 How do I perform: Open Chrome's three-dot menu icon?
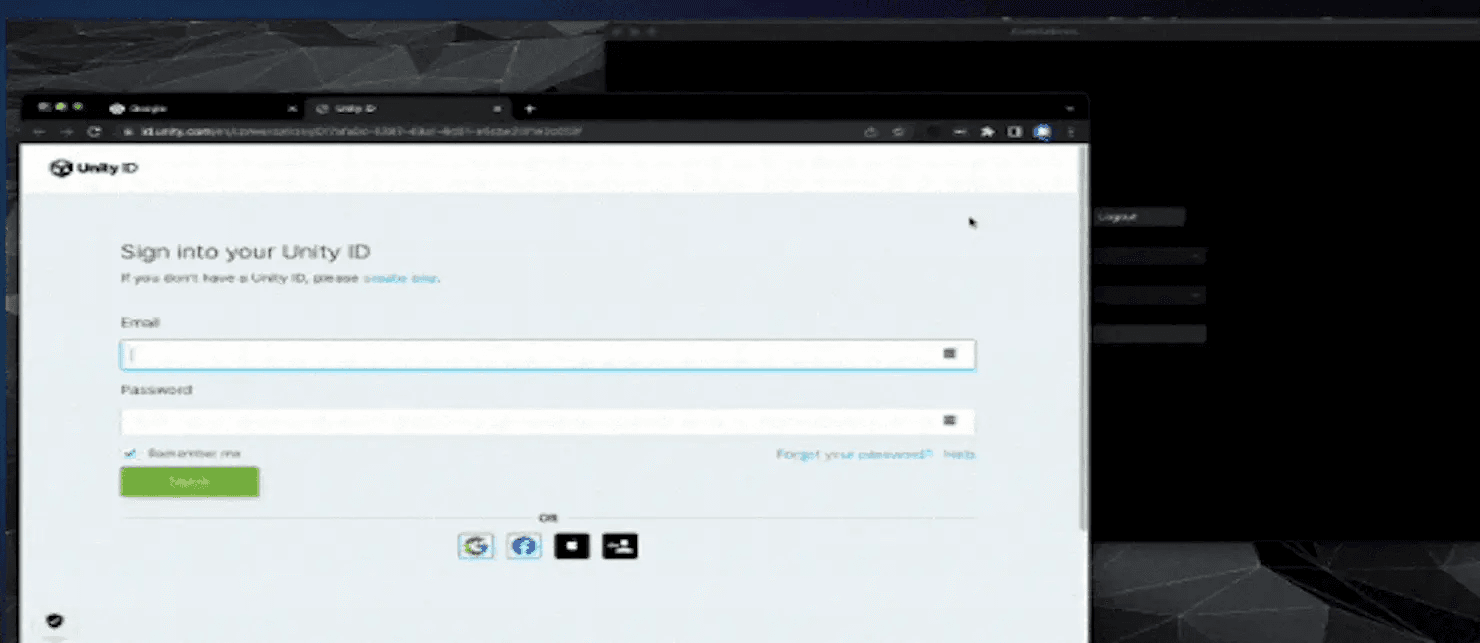pyautogui.click(x=1071, y=131)
